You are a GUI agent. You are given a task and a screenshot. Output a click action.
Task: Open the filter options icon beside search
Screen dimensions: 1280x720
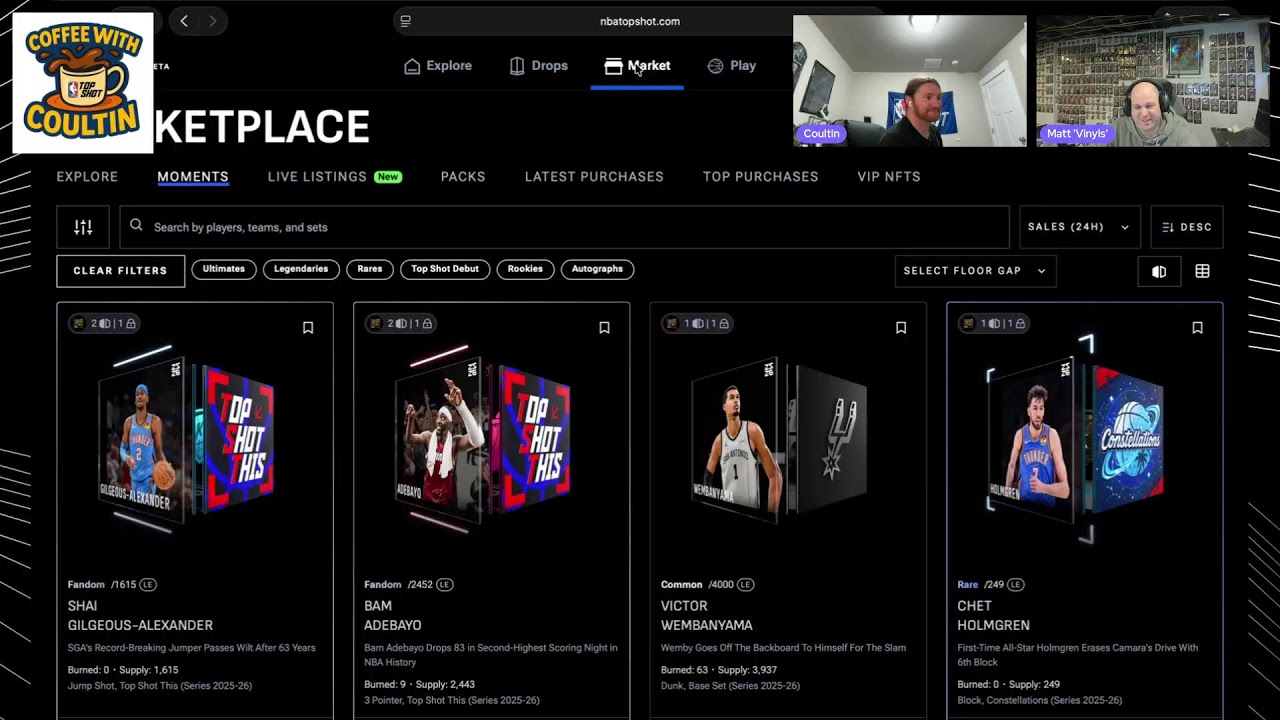point(83,227)
